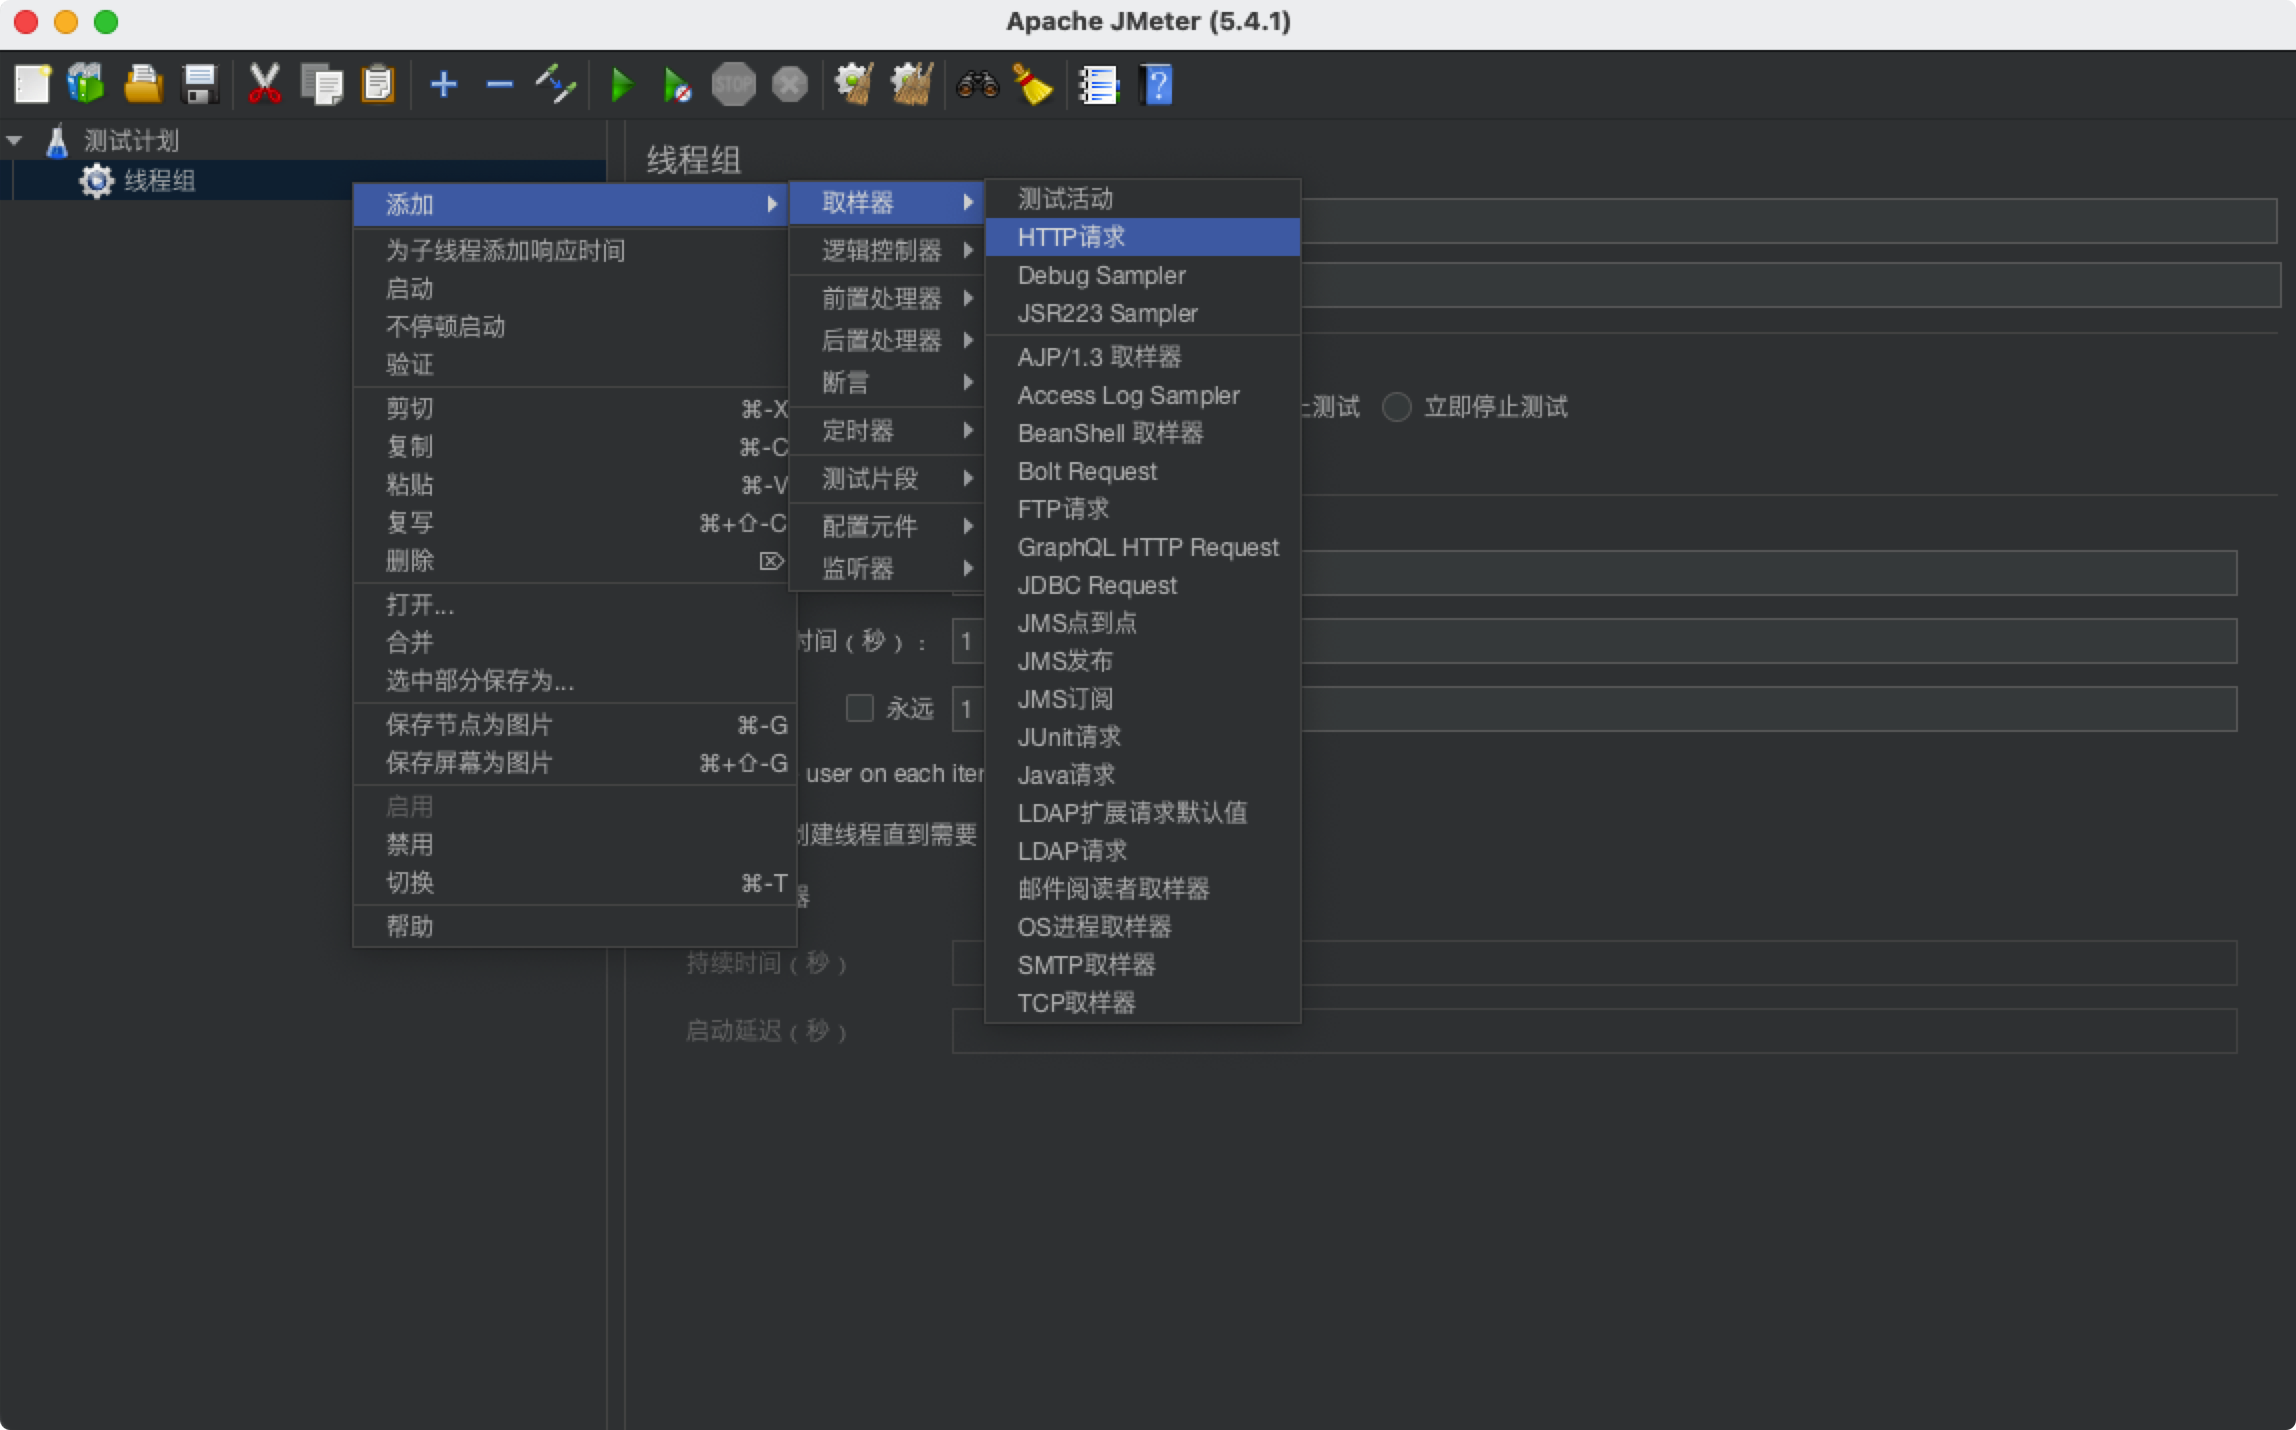Click 剪切 in context menu
The width and height of the screenshot is (2296, 1430).
click(573, 409)
